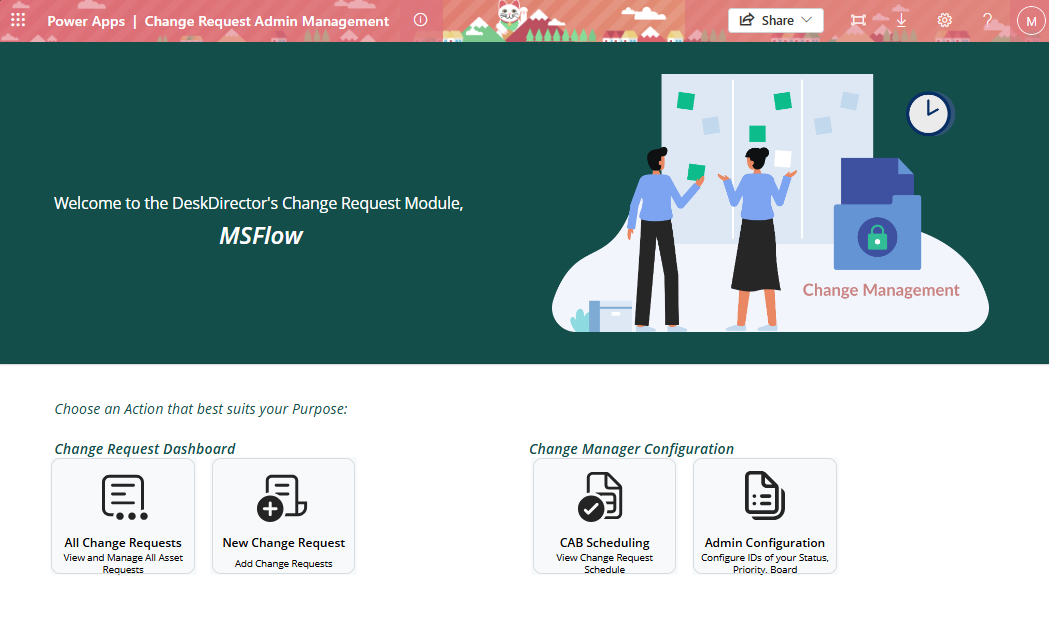Click the Share button
Image resolution: width=1049 pixels, height=621 pixels.
point(775,20)
